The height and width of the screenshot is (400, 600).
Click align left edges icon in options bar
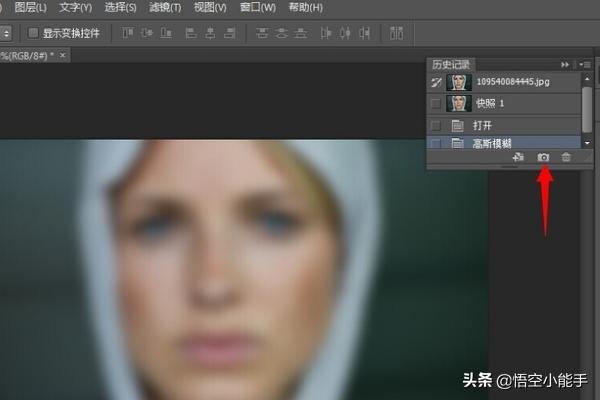coord(191,33)
